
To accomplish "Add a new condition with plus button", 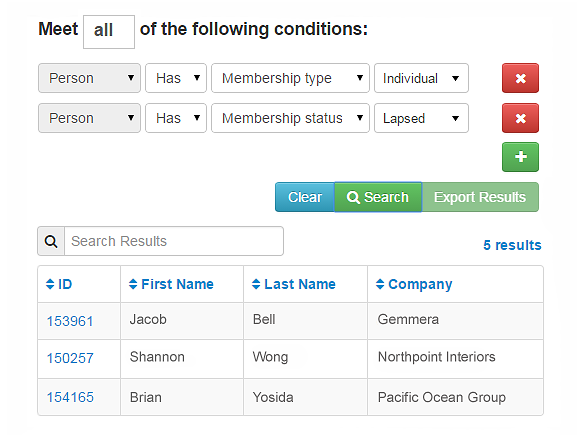I will pos(520,157).
